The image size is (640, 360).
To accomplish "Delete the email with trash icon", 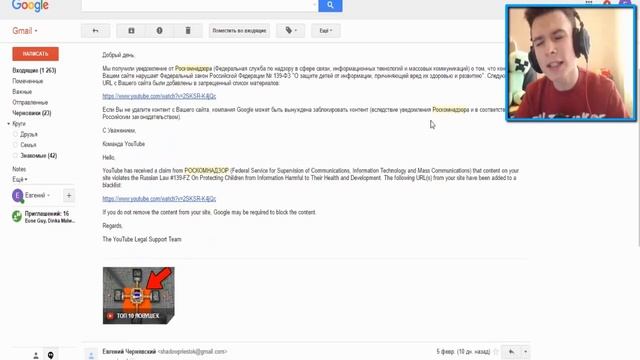I will (x=188, y=31).
